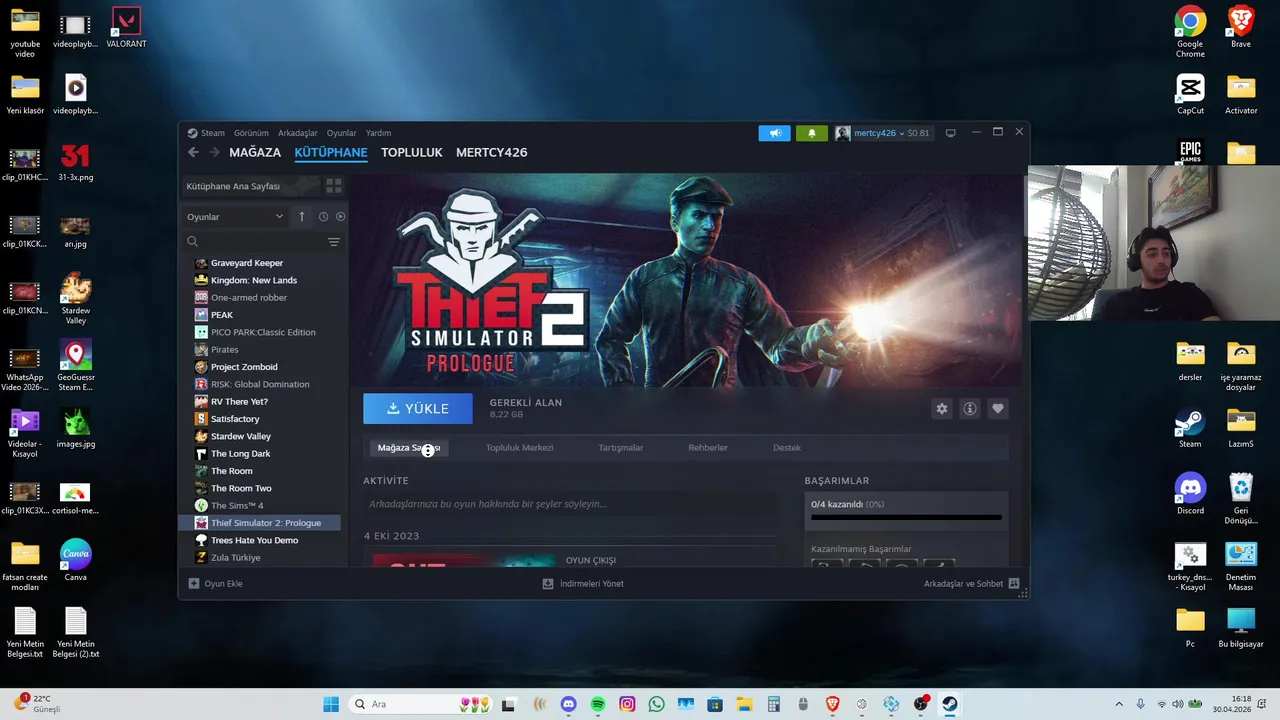Open Tartışmalar link
This screenshot has width=1280, height=720.
(621, 448)
